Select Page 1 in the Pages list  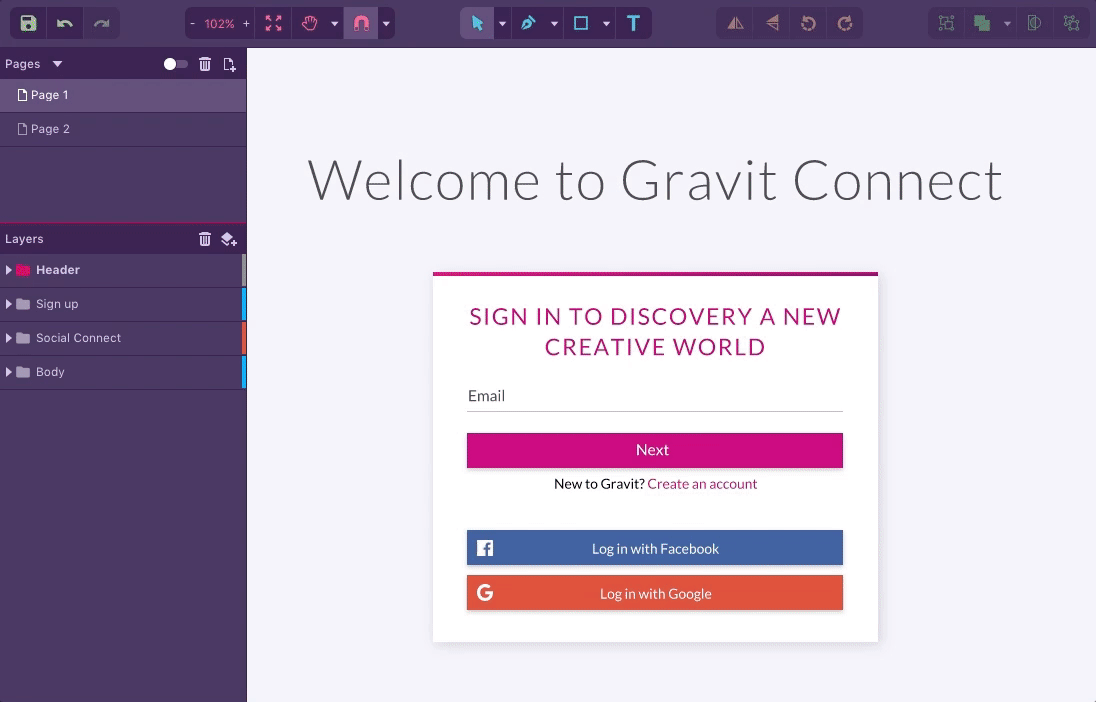pos(123,95)
